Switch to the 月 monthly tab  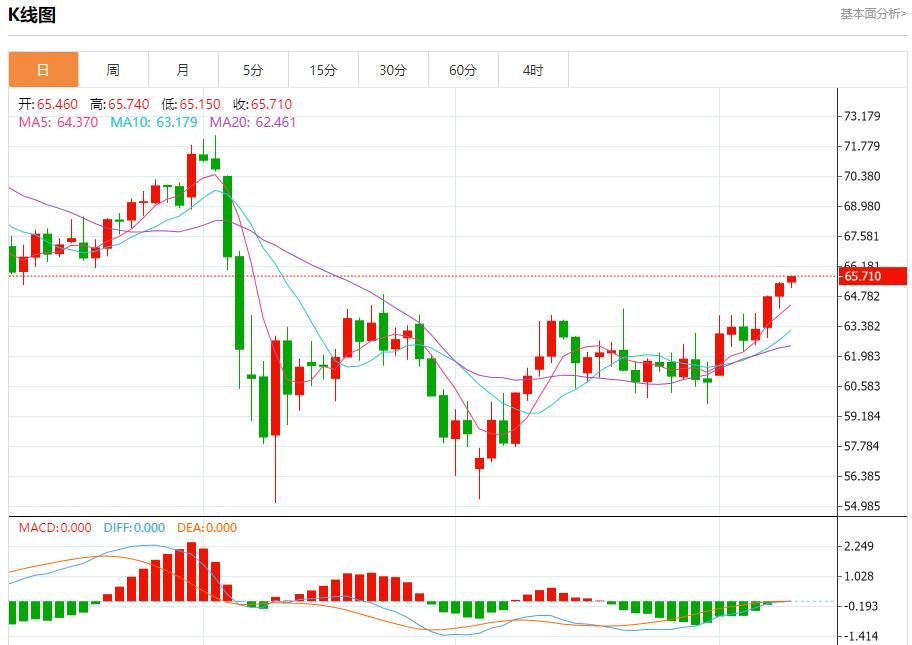[183, 70]
